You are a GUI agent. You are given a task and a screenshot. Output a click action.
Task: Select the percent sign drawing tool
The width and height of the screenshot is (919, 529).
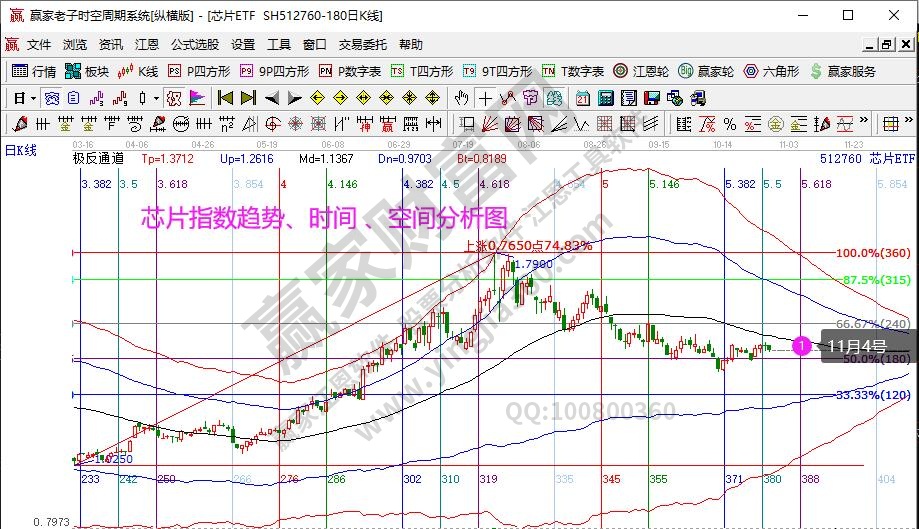pyautogui.click(x=730, y=124)
